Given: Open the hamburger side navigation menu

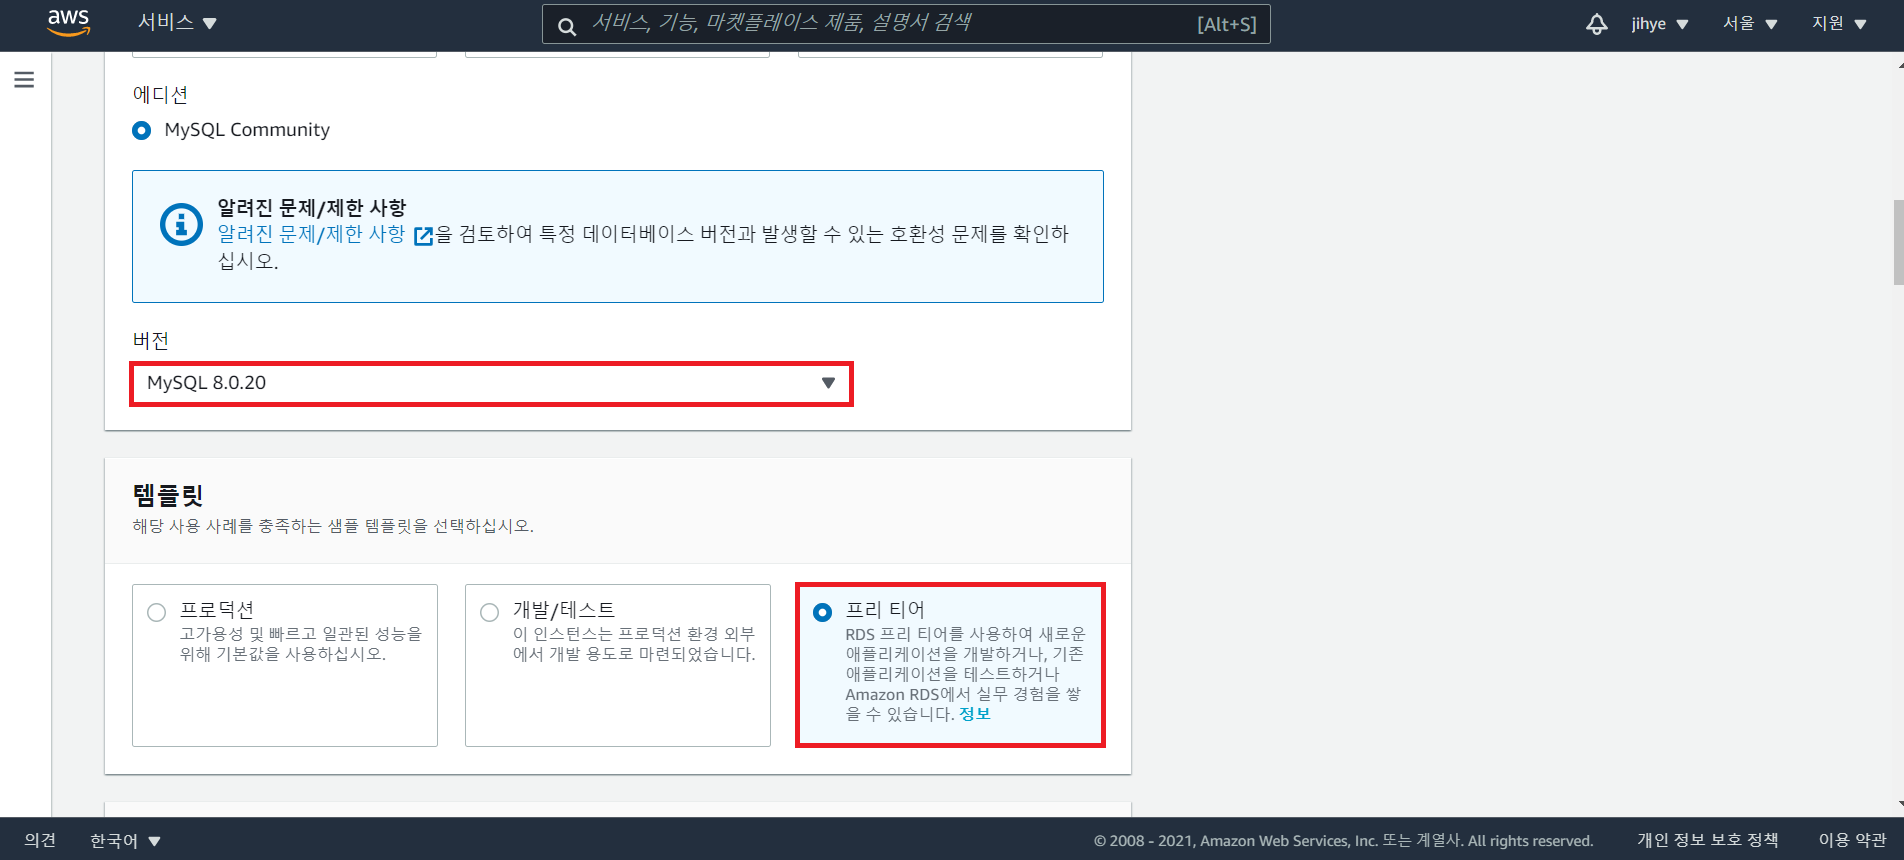Looking at the screenshot, I should click(x=24, y=80).
